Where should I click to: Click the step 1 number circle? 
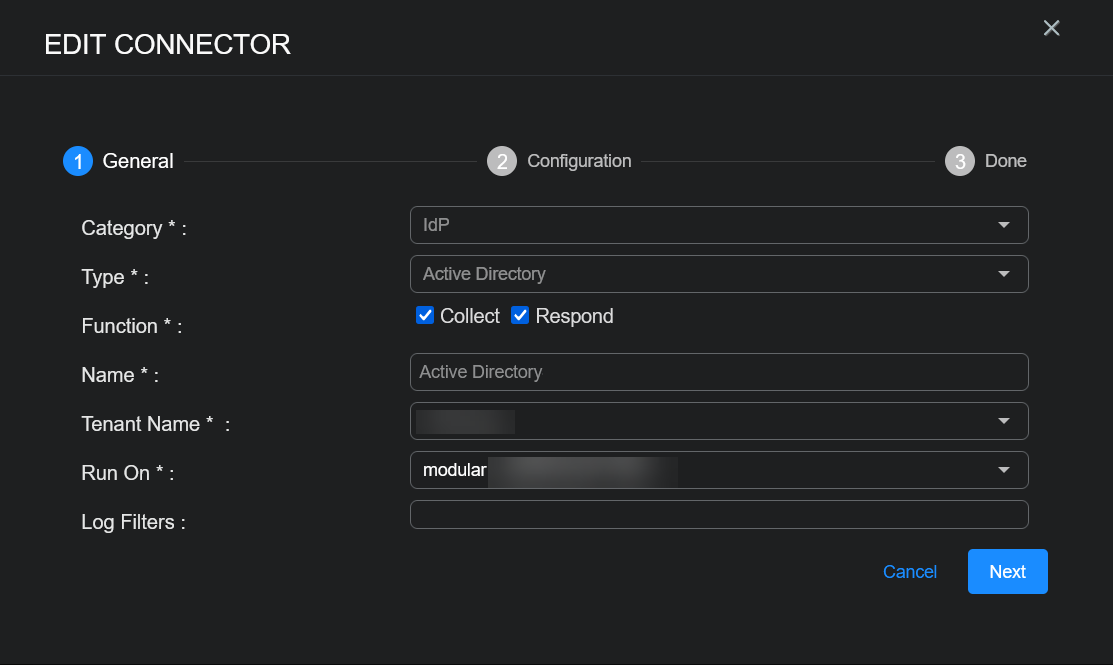pyautogui.click(x=78, y=161)
